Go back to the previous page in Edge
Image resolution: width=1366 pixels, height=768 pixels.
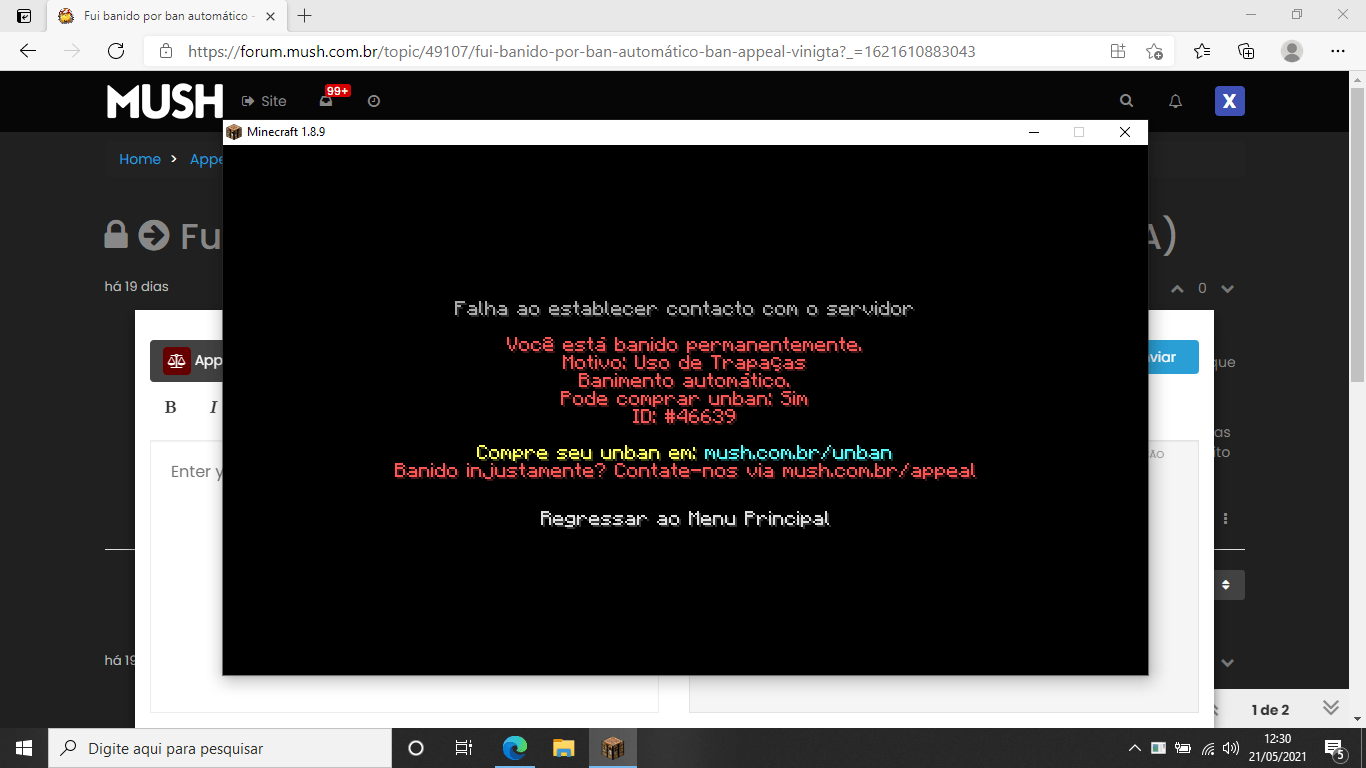click(x=28, y=51)
